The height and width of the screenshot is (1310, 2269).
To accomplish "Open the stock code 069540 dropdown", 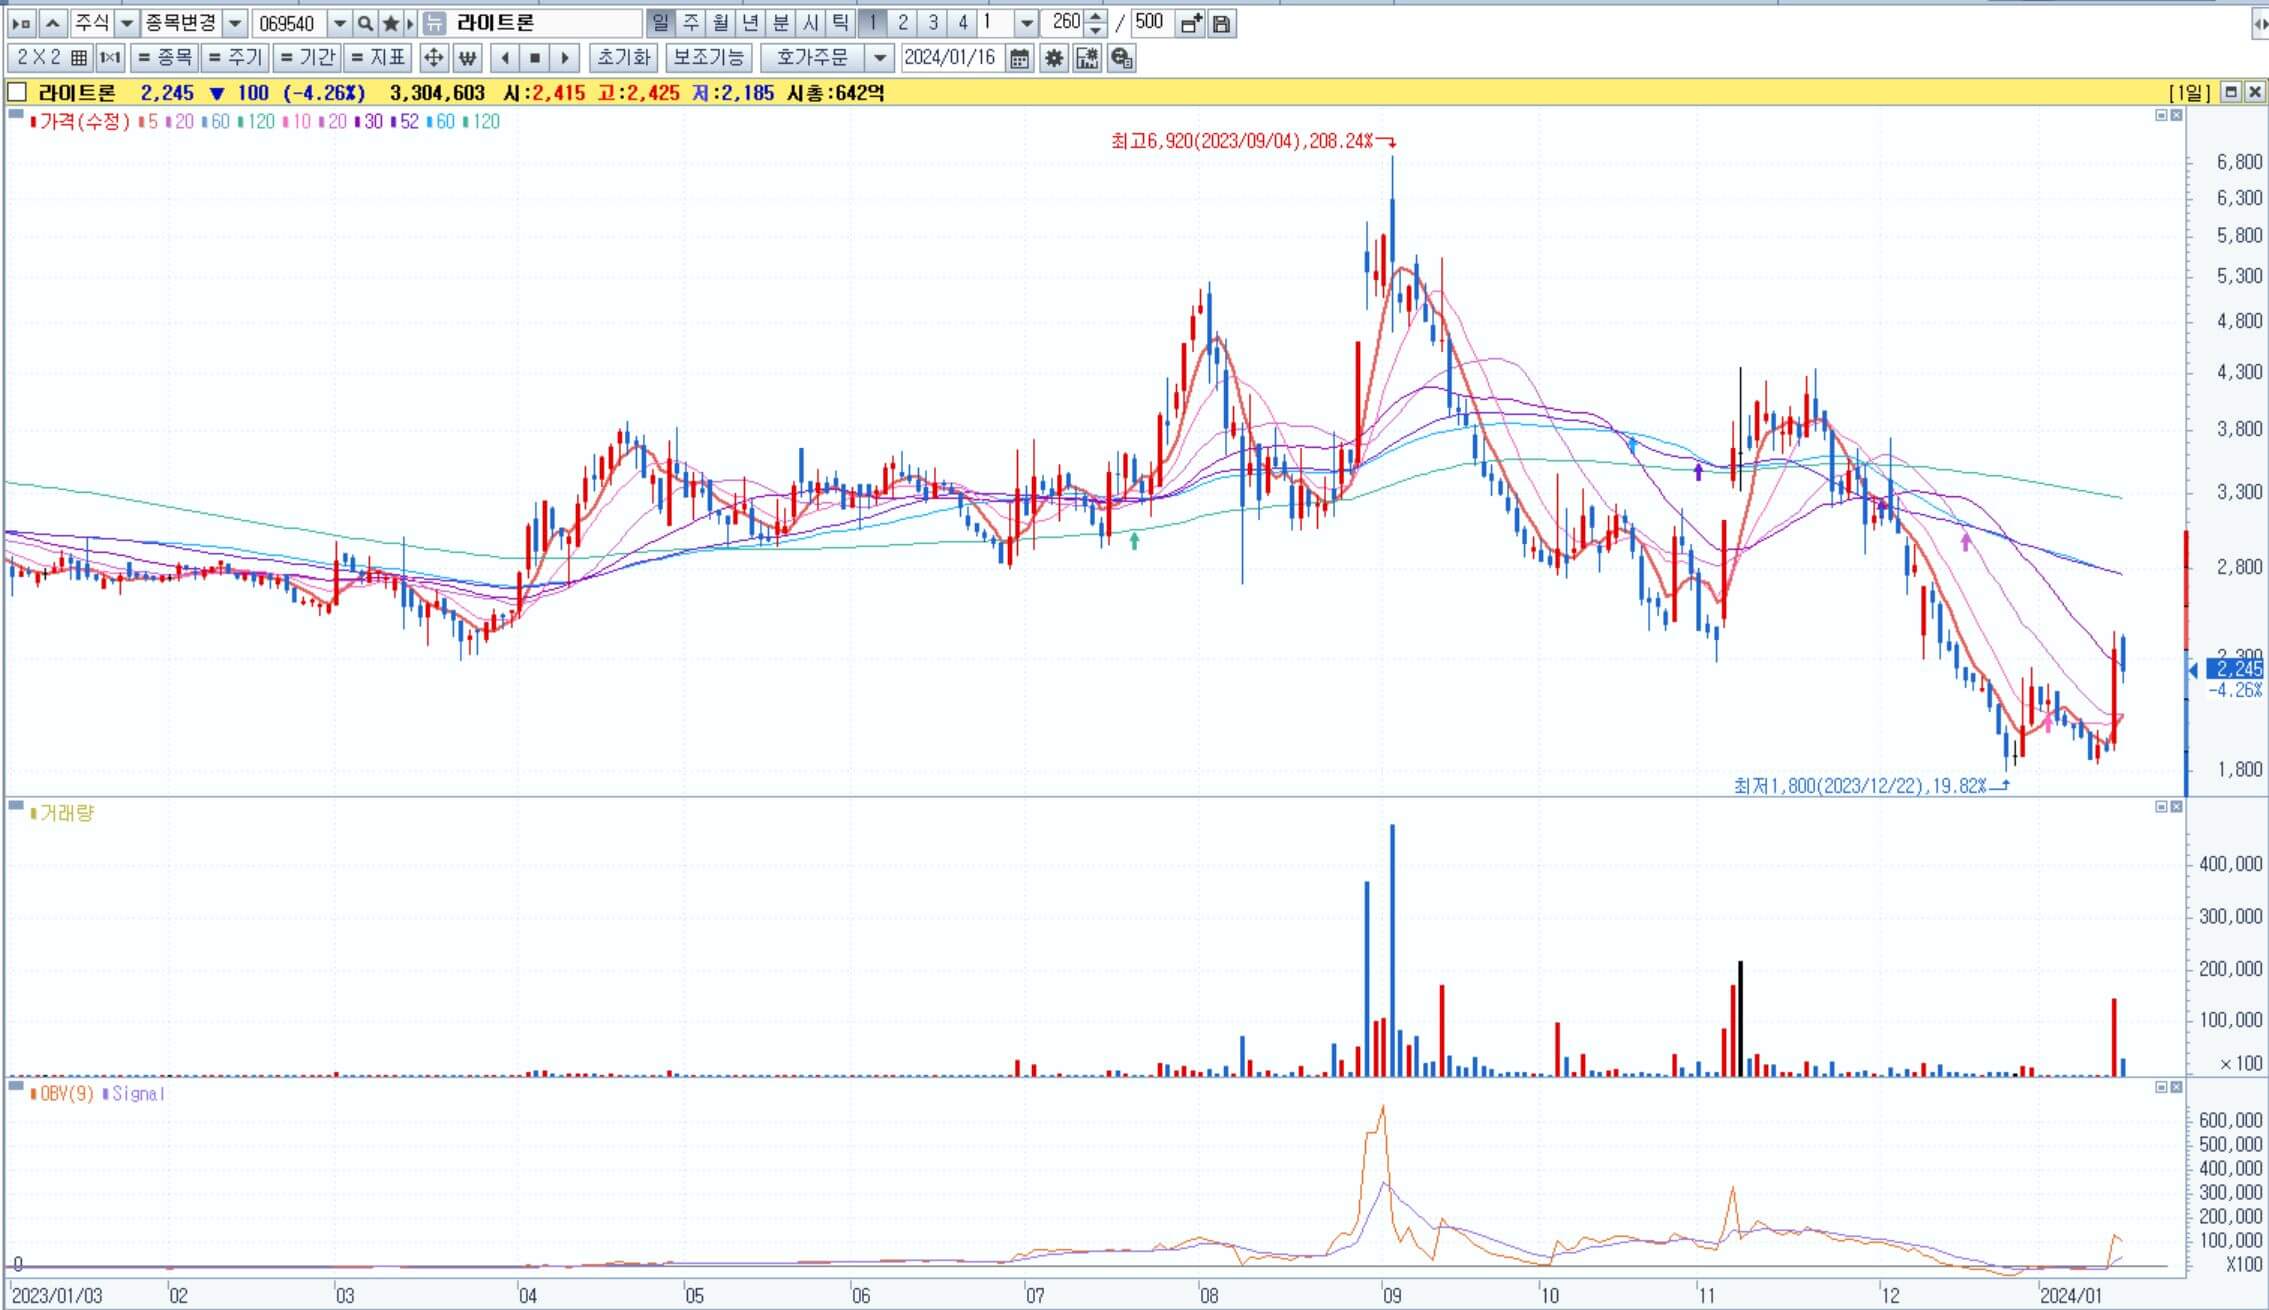I will click(x=340, y=23).
